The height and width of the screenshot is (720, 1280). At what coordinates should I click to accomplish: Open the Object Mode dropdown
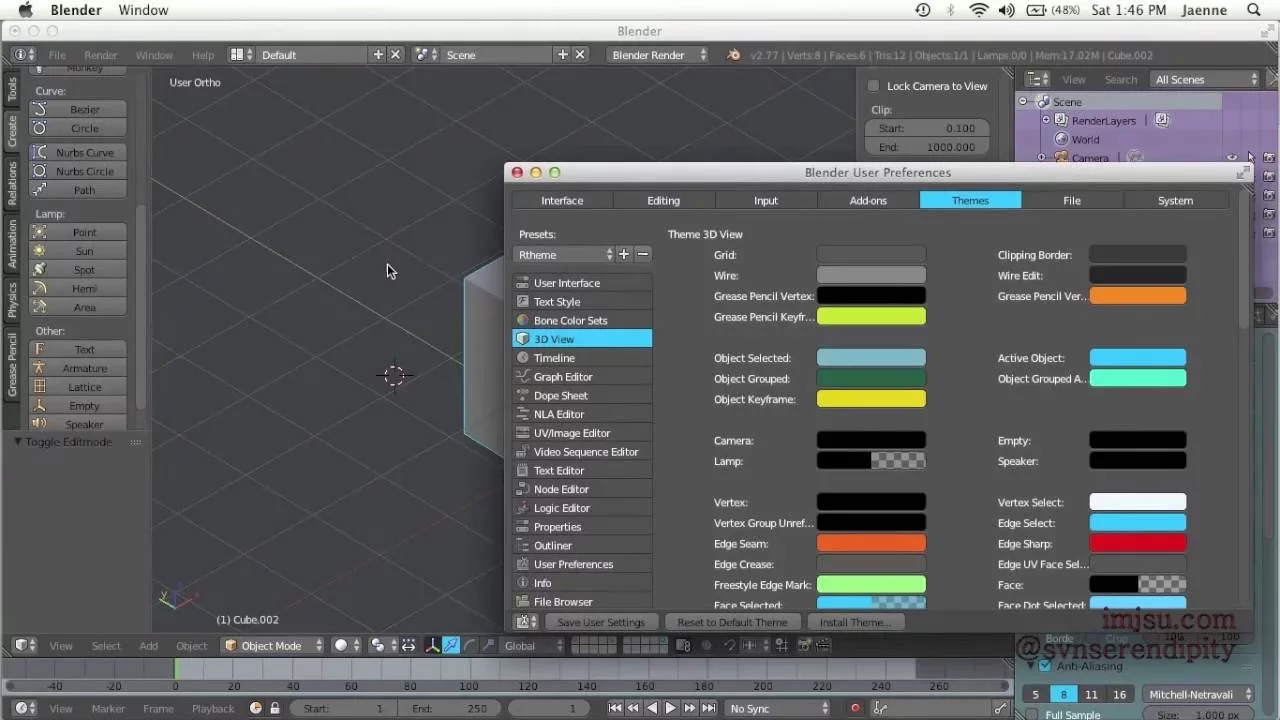(273, 645)
